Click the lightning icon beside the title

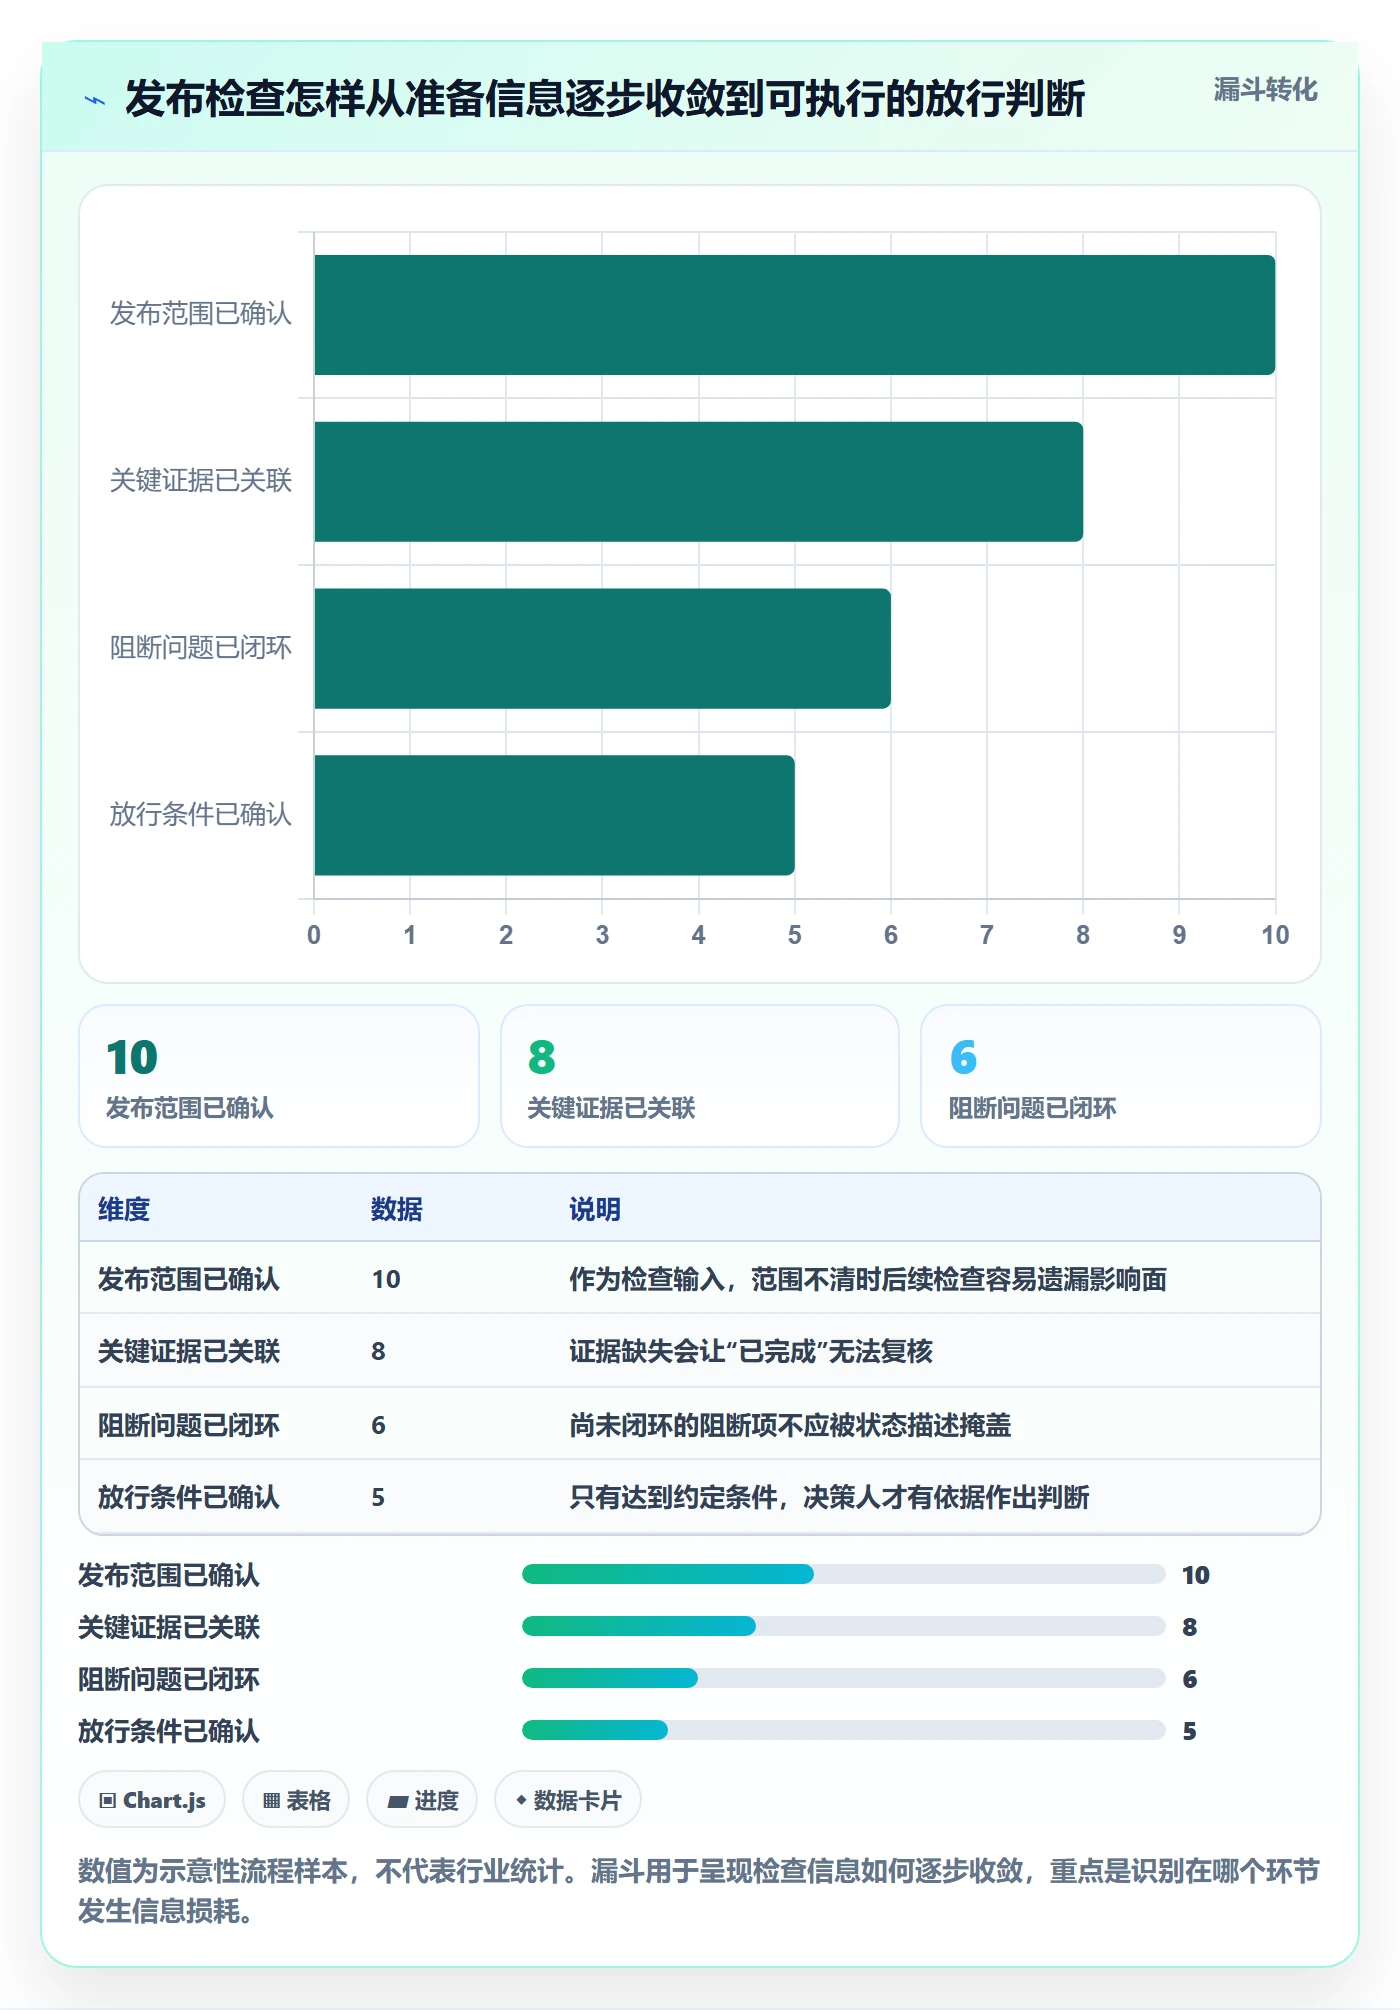click(x=95, y=100)
